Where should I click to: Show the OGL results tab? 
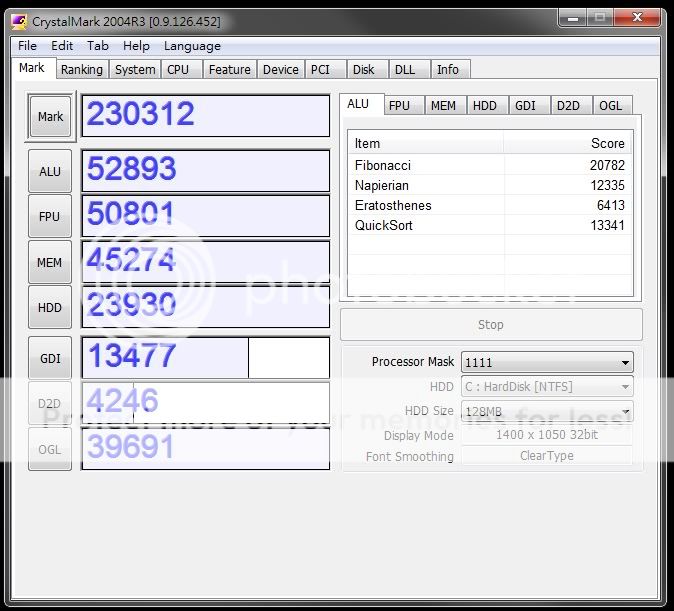613,106
